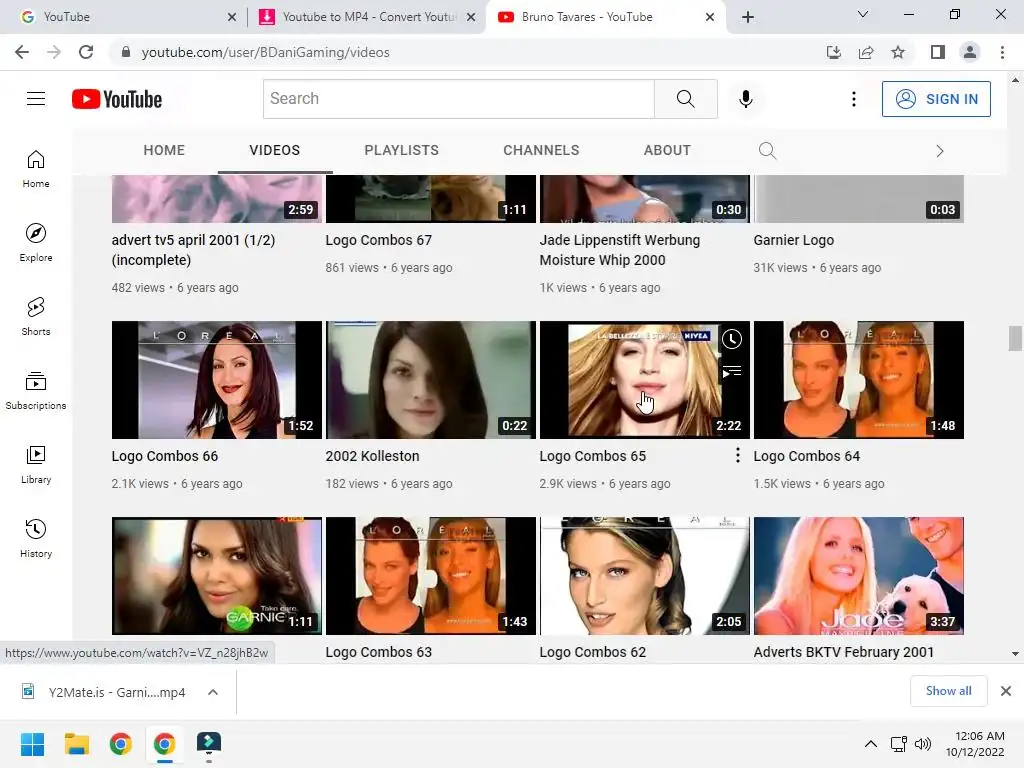Select the VIDEOS tab
This screenshot has height=768, width=1024.
[274, 150]
